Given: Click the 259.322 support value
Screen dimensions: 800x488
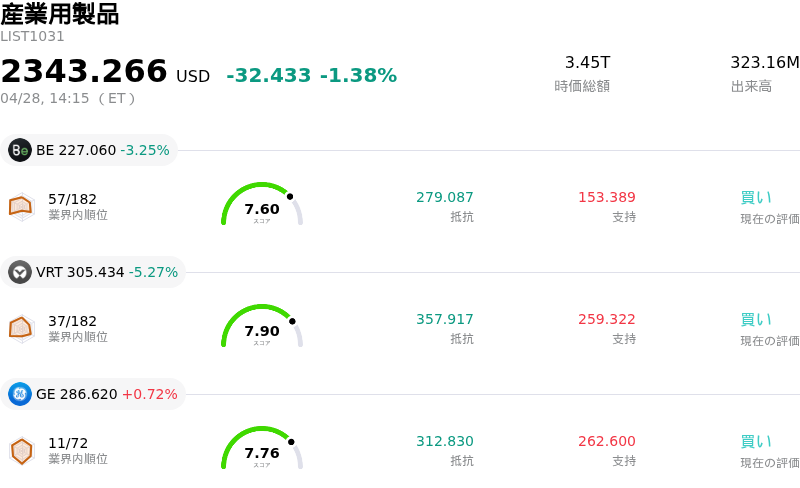Looking at the screenshot, I should (x=607, y=320).
